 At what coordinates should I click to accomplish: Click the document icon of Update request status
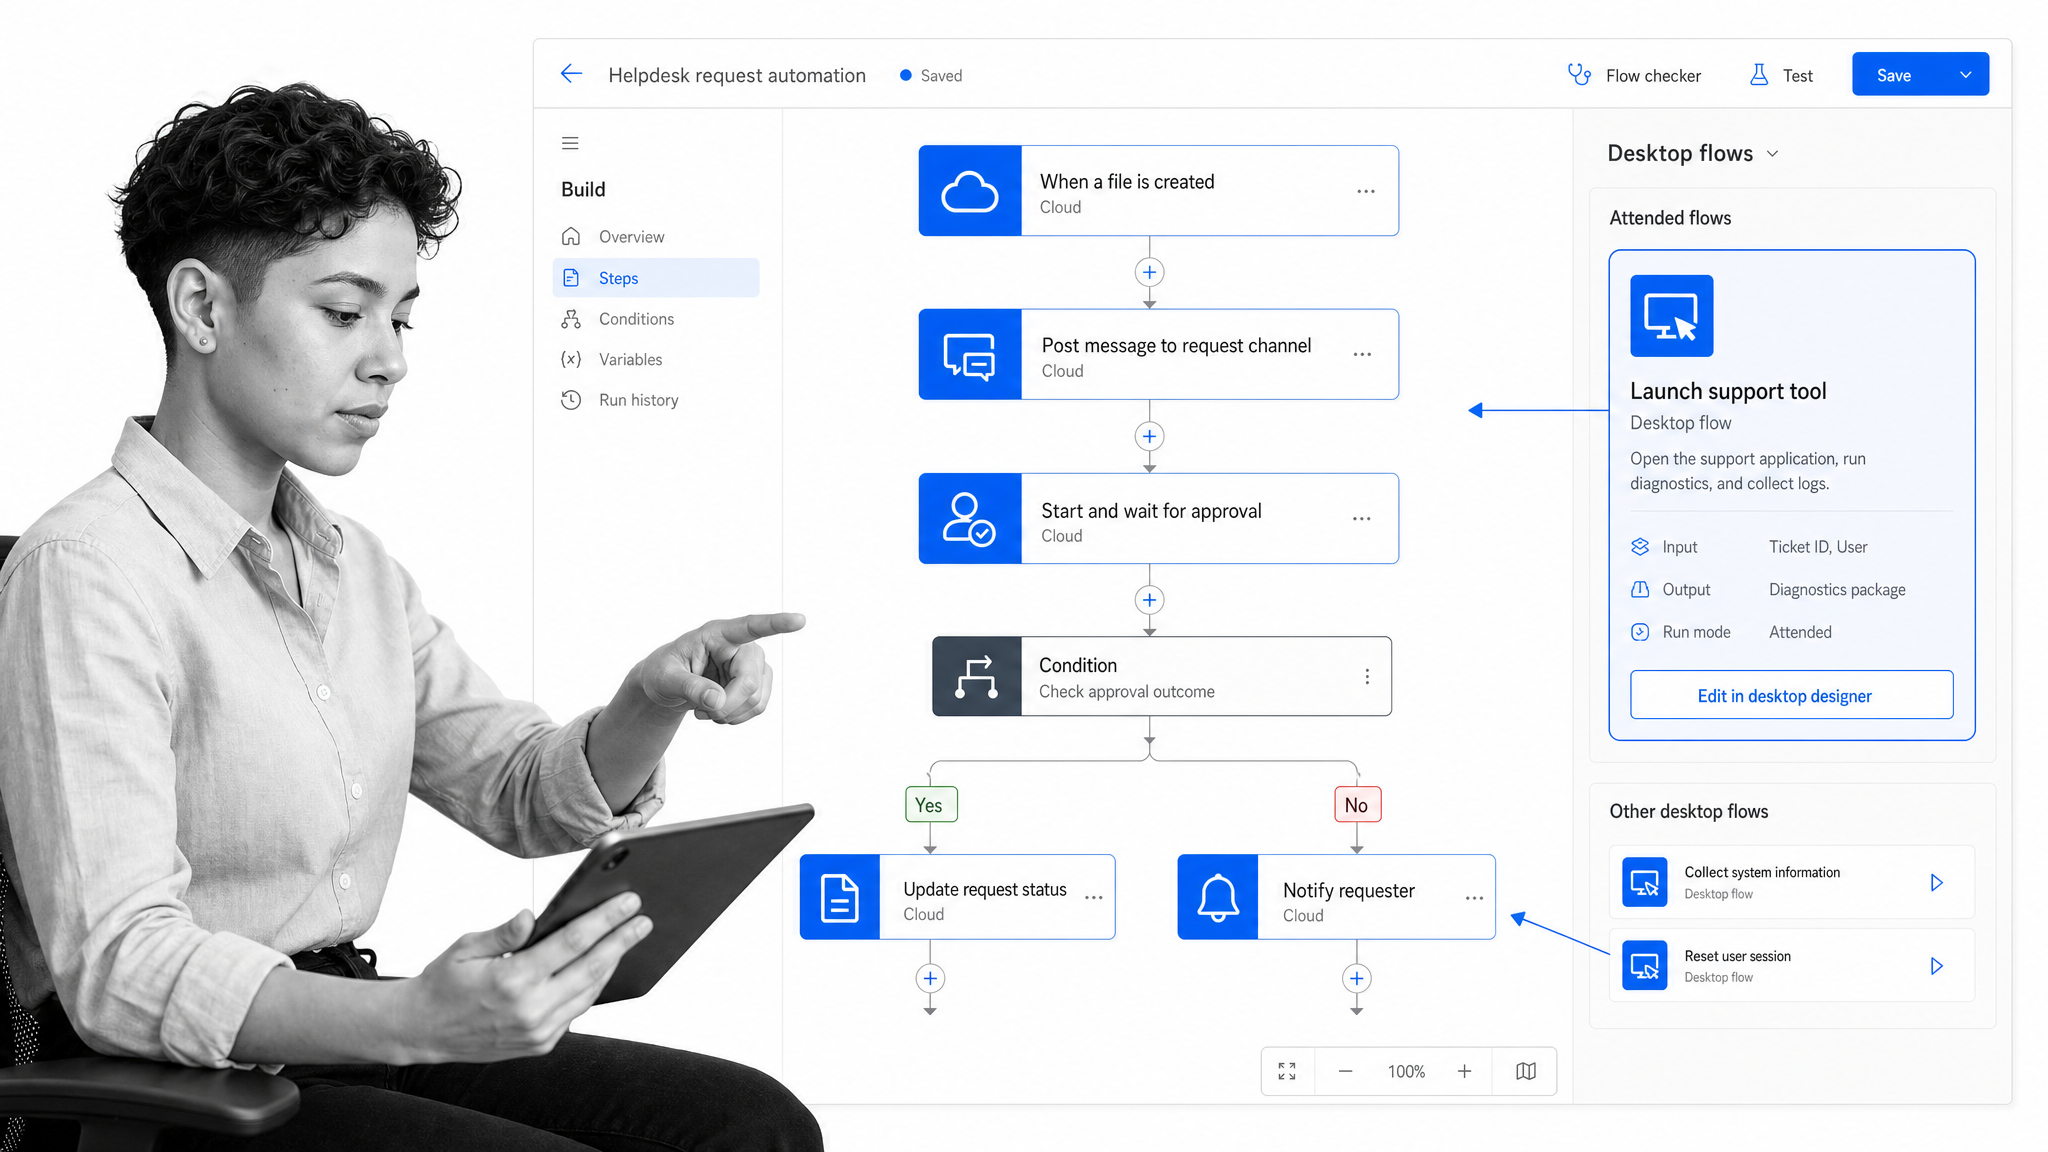coord(840,897)
